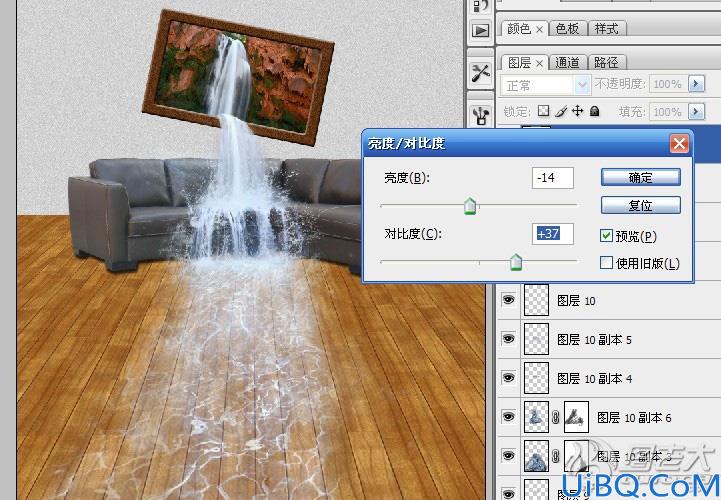Enable lock position move icon
Image resolution: width=721 pixels, height=500 pixels.
pyautogui.click(x=578, y=111)
